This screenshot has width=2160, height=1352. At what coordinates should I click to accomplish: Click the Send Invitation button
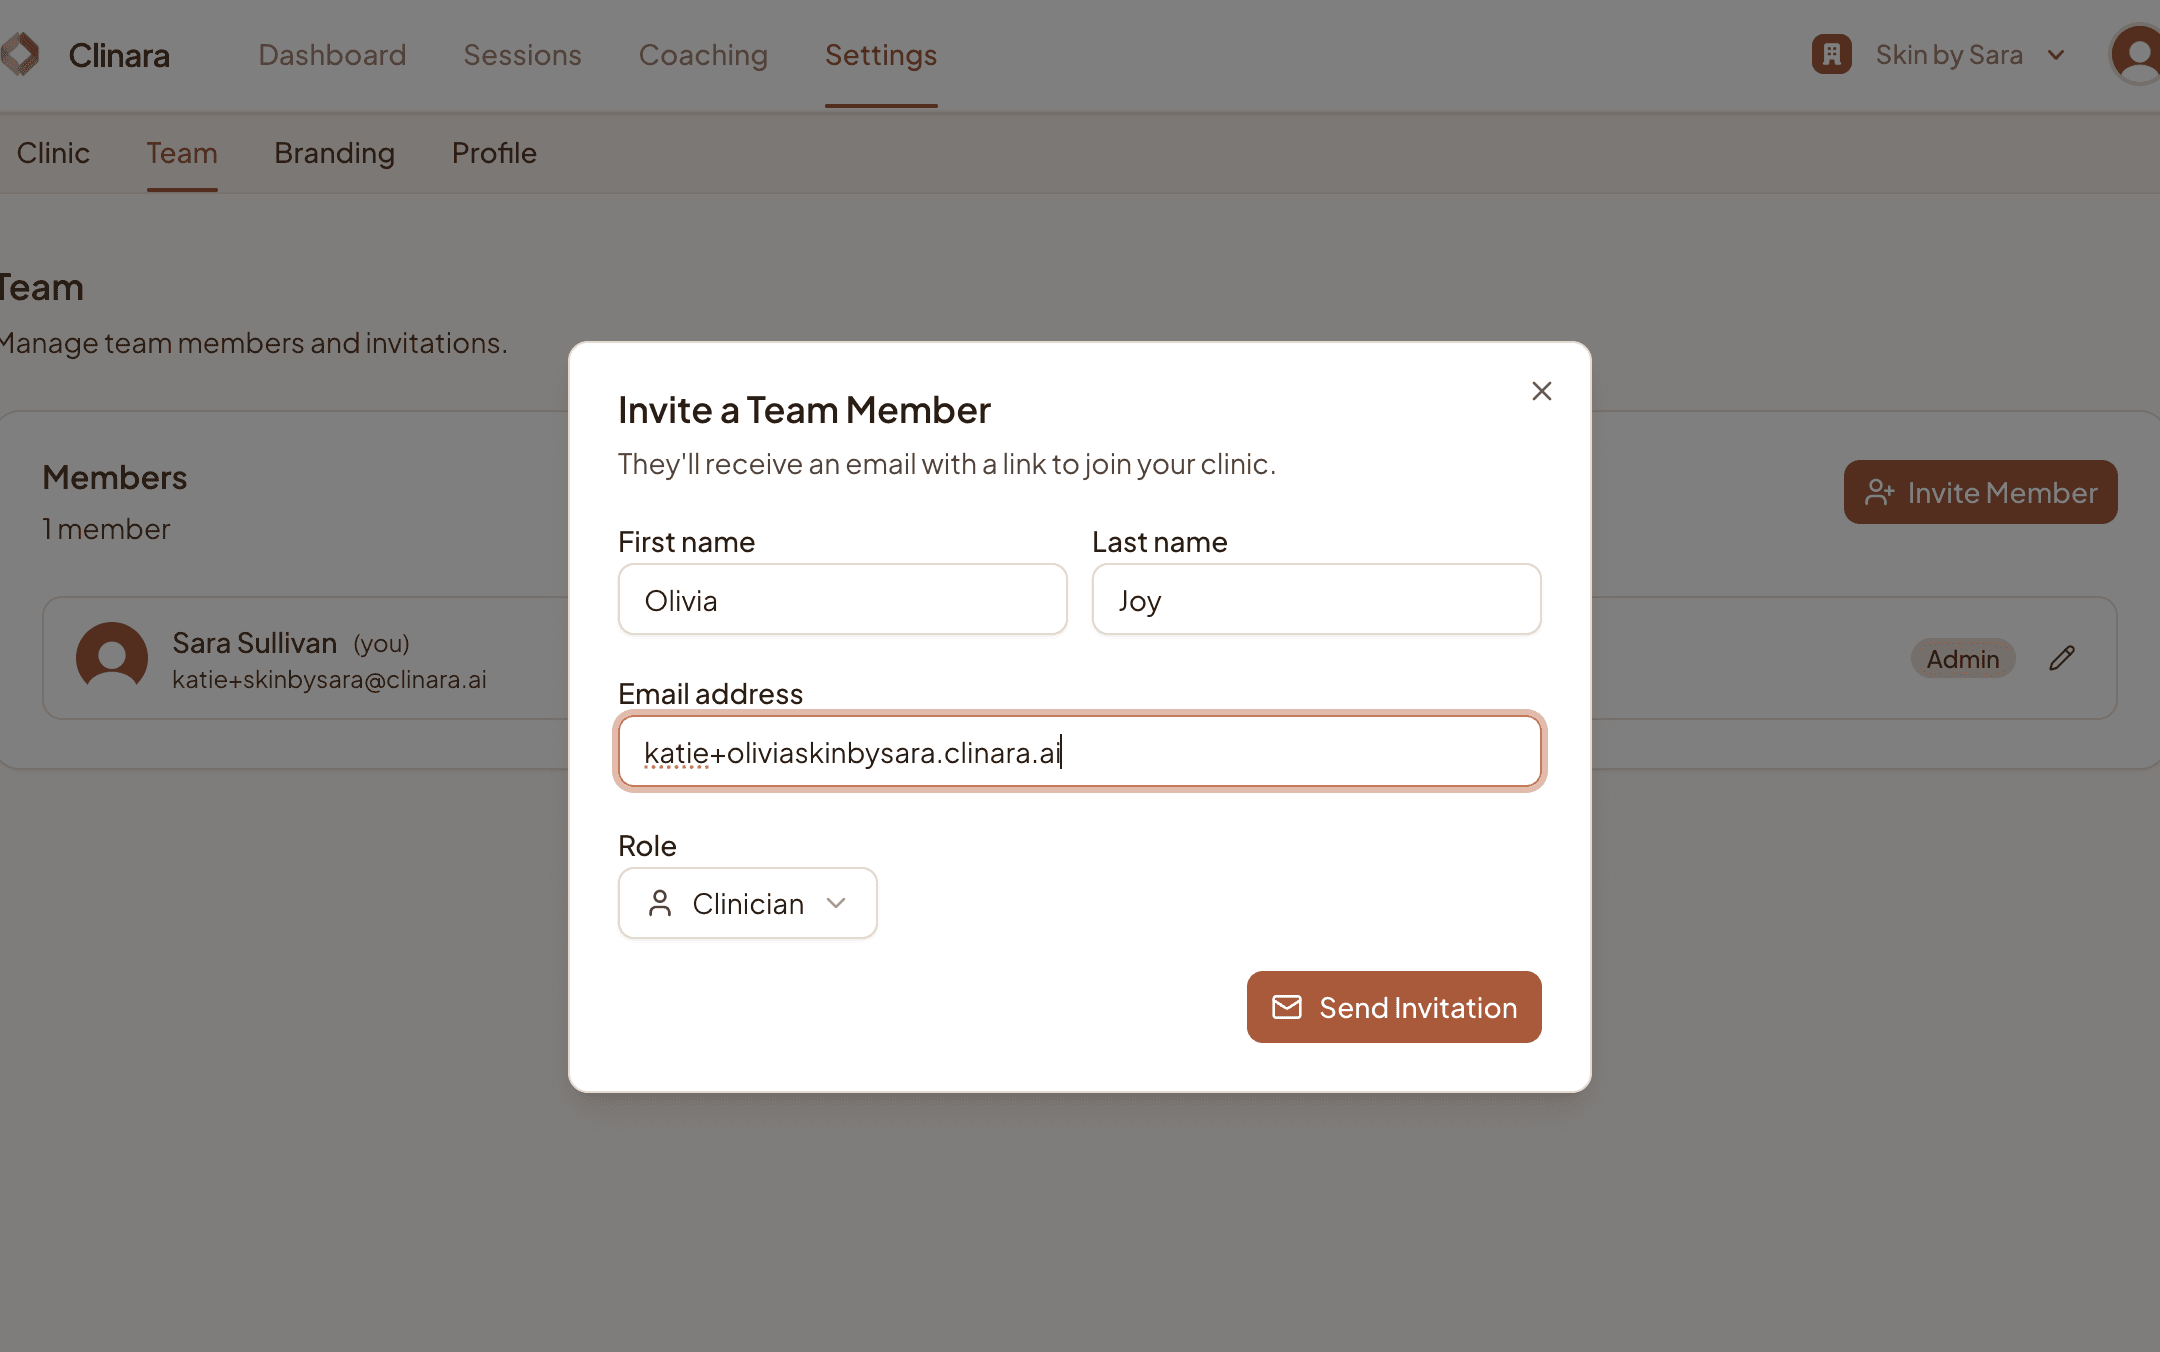(1393, 1007)
